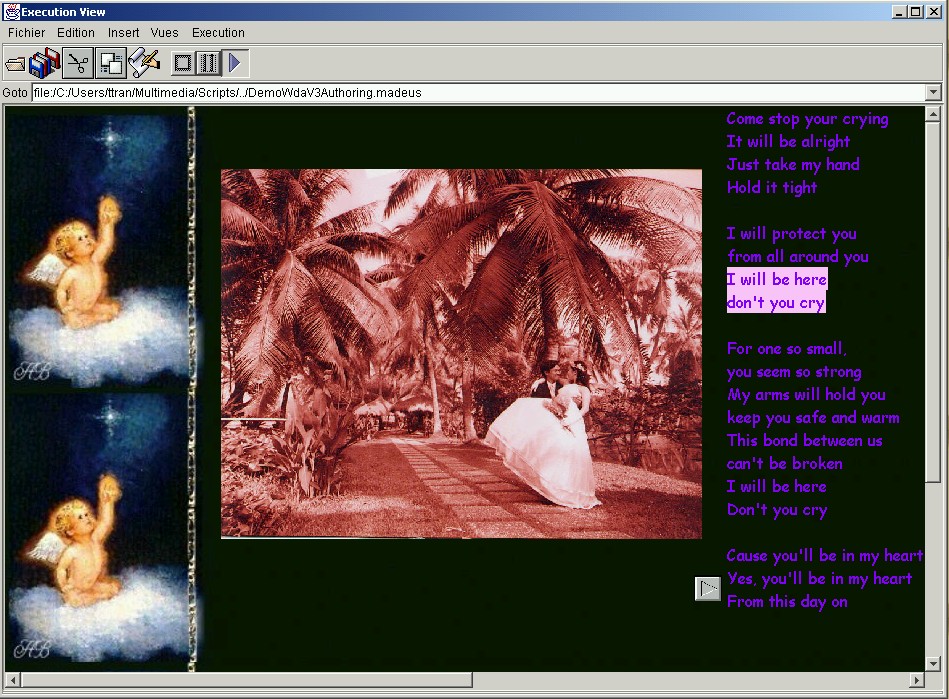Click the stop square playback button
Screen dimensions: 949x699
[x=183, y=63]
